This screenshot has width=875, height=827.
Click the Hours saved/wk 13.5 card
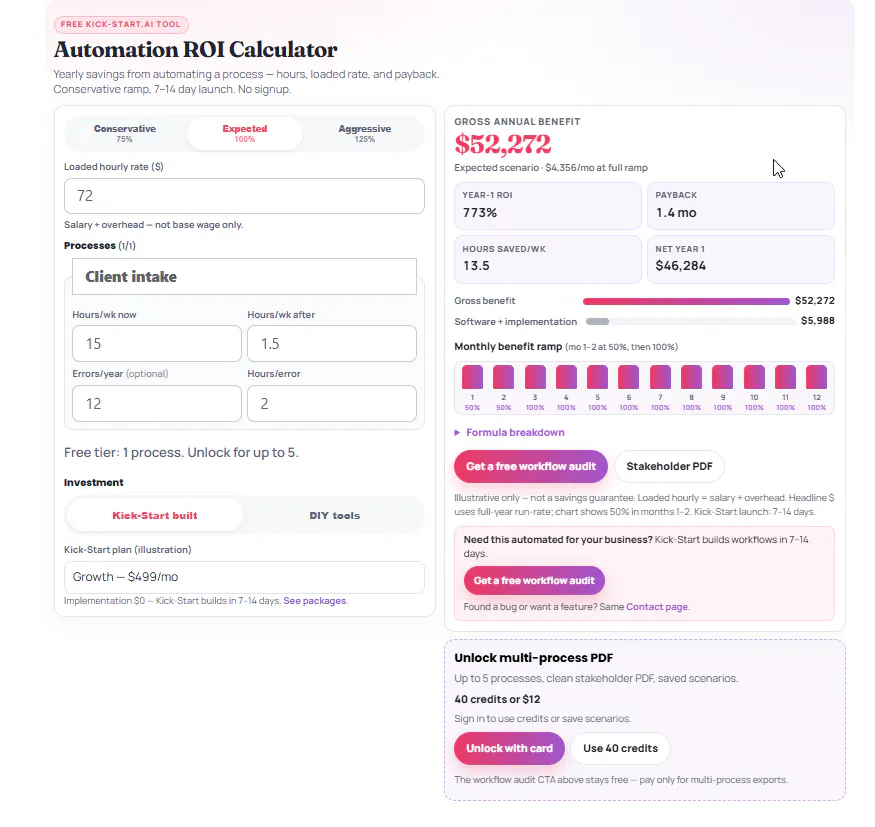click(x=547, y=259)
